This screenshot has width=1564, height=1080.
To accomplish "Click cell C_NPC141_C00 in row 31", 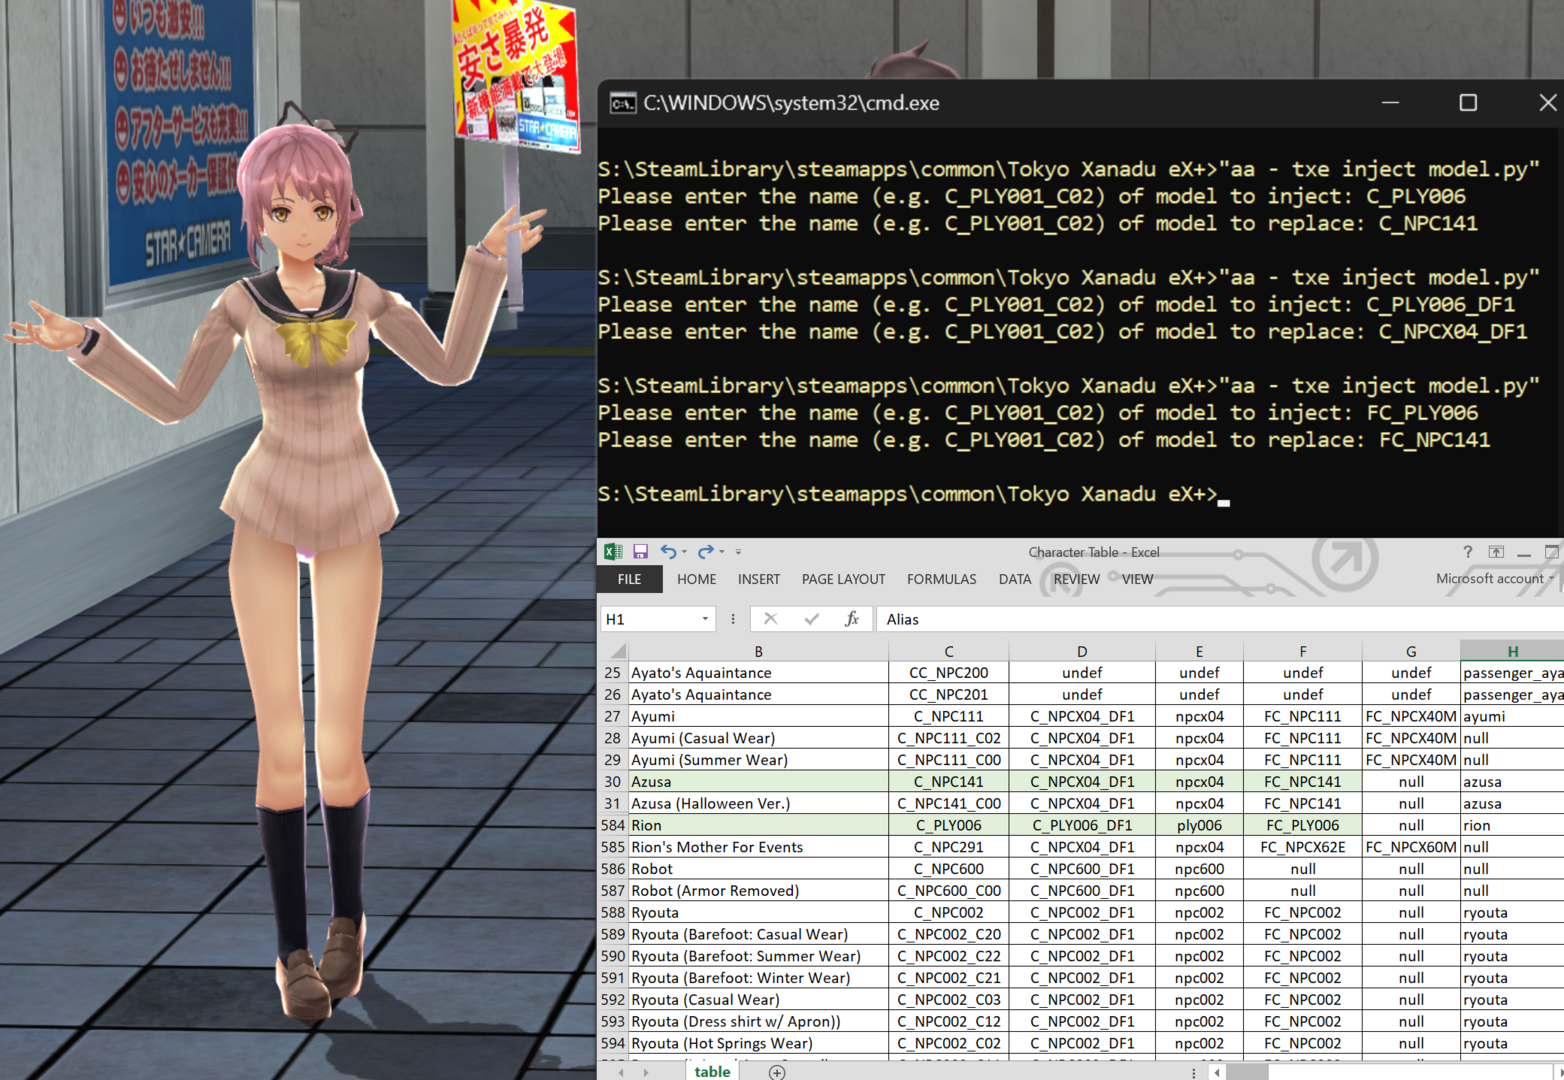I will pyautogui.click(x=949, y=804).
